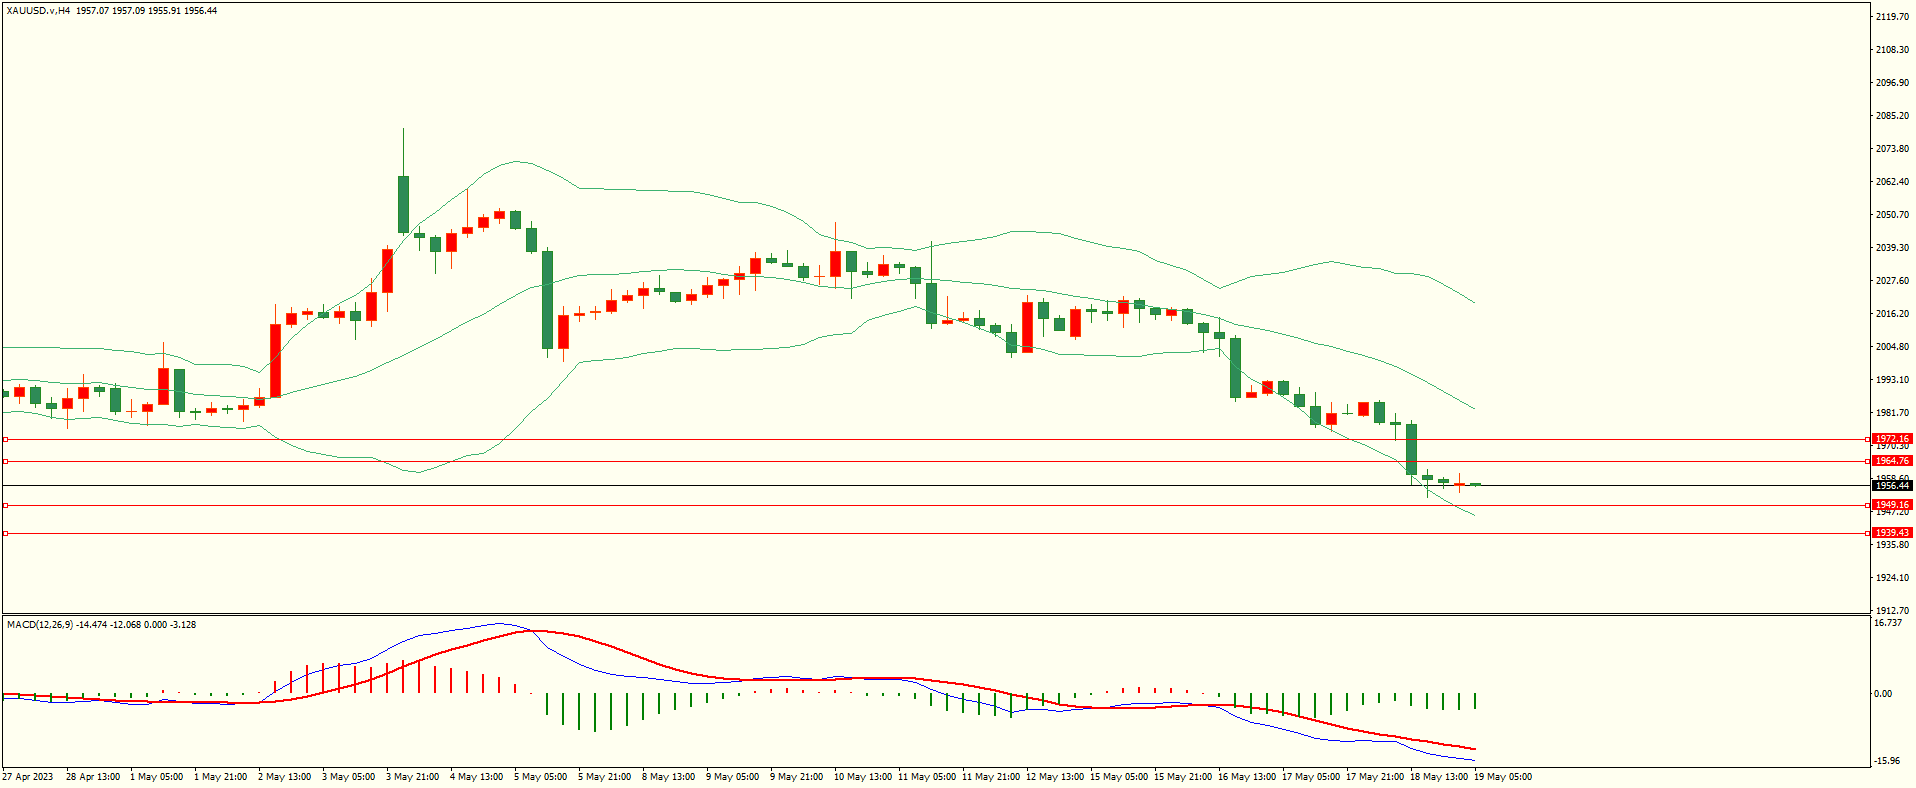Click the 9 May 05:00 time label
The height and width of the screenshot is (788, 1916).
point(733,777)
